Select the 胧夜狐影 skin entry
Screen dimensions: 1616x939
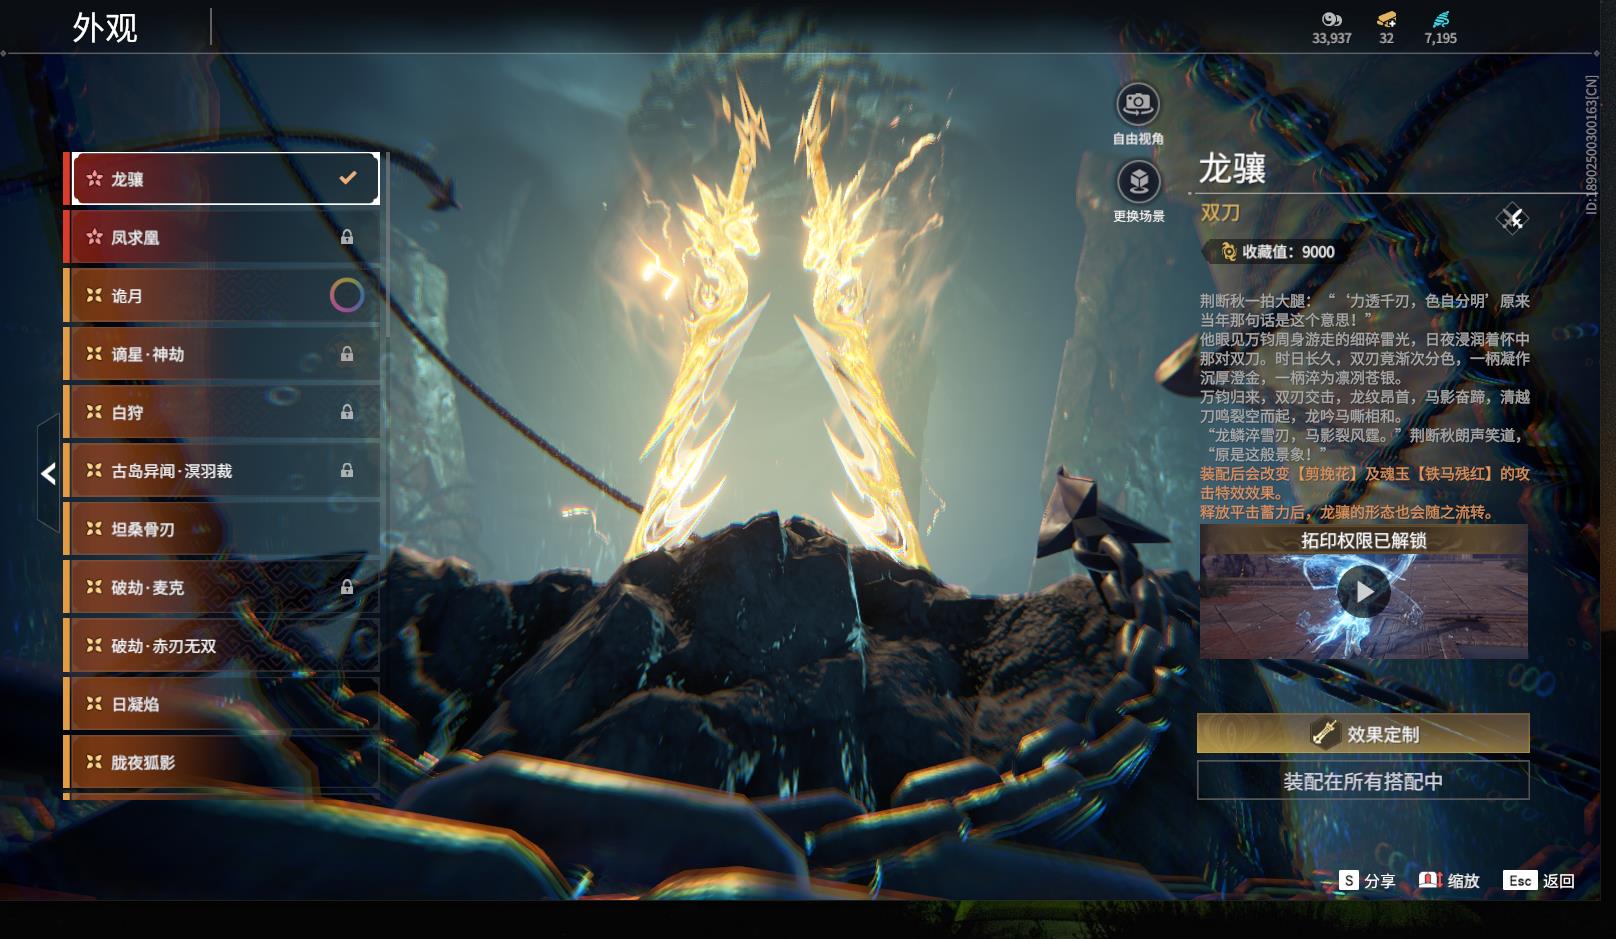pos(226,762)
